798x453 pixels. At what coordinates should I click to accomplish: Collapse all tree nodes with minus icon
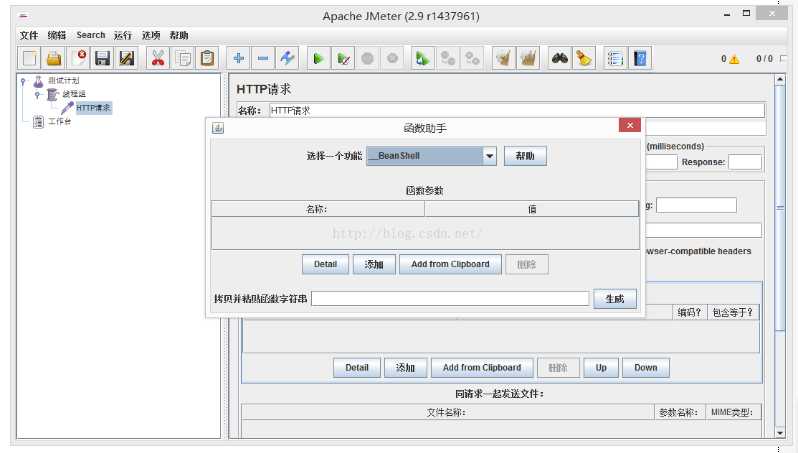(263, 59)
